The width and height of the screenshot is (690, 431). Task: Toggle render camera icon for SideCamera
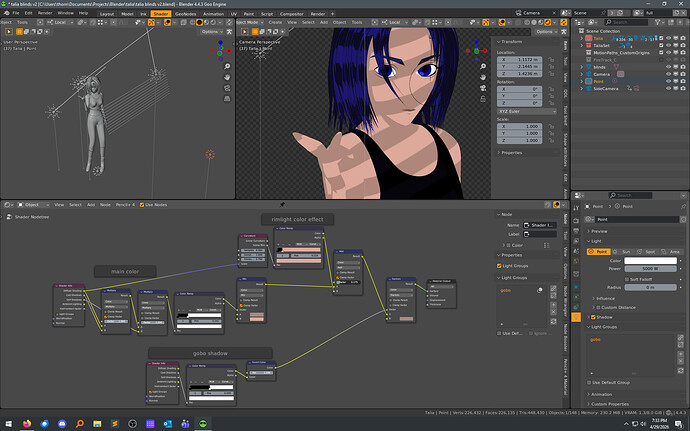click(x=683, y=88)
